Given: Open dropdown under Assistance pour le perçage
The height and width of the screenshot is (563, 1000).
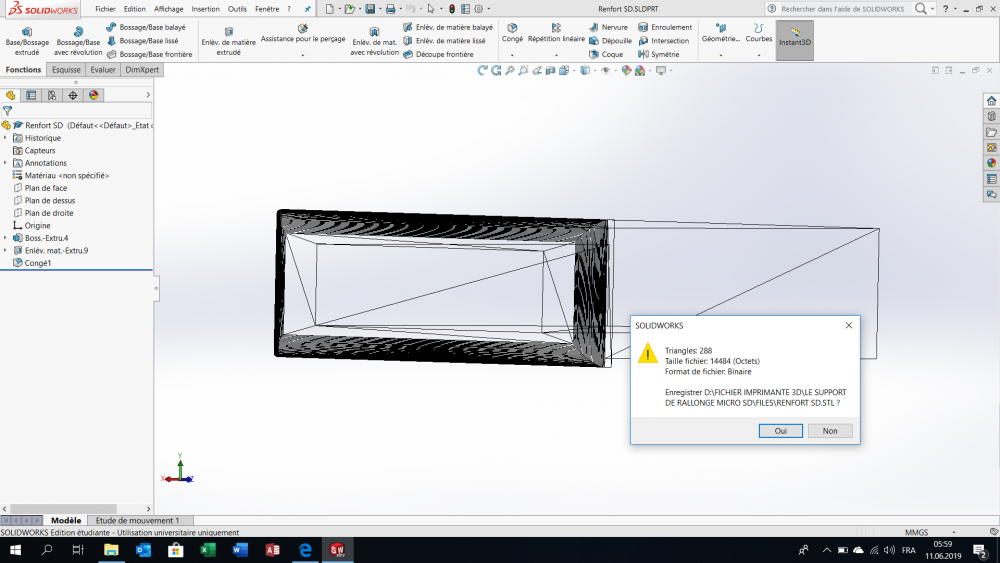Looking at the screenshot, I should [x=303, y=55].
